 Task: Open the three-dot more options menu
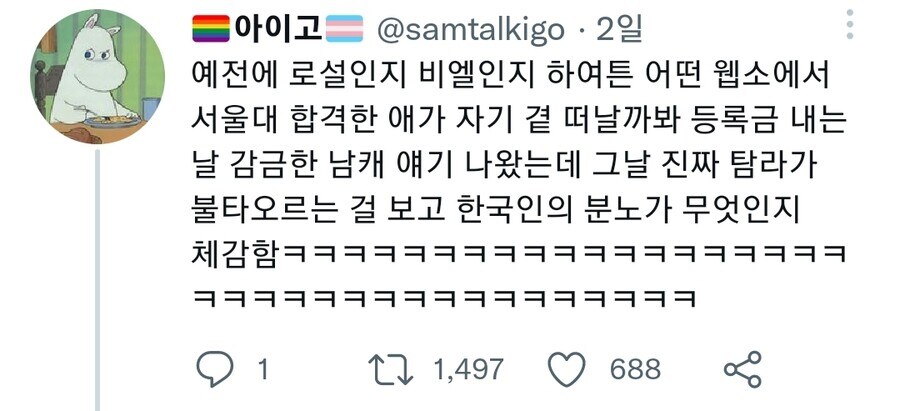(x=850, y=24)
